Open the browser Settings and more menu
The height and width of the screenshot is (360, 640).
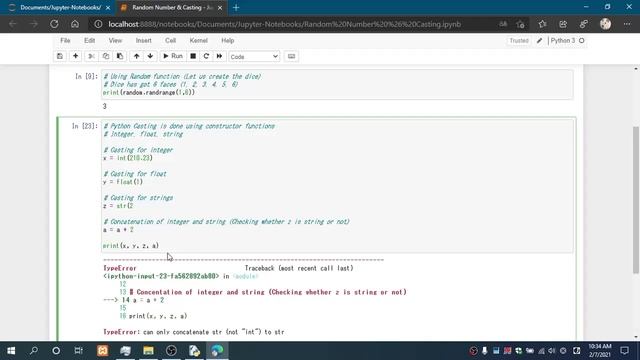pos(627,24)
